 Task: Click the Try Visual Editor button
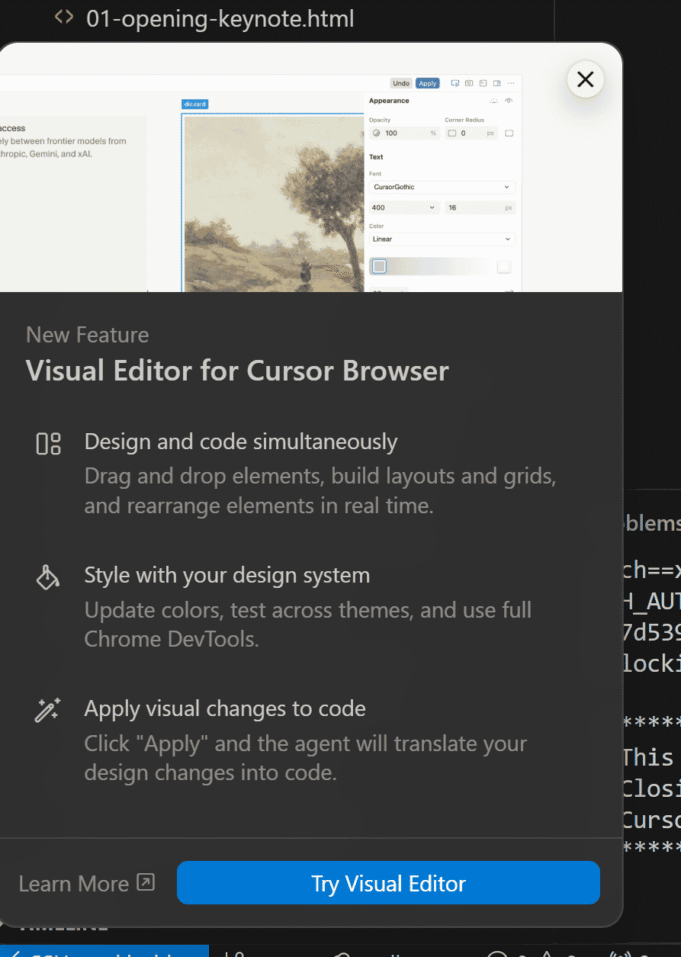(x=388, y=883)
